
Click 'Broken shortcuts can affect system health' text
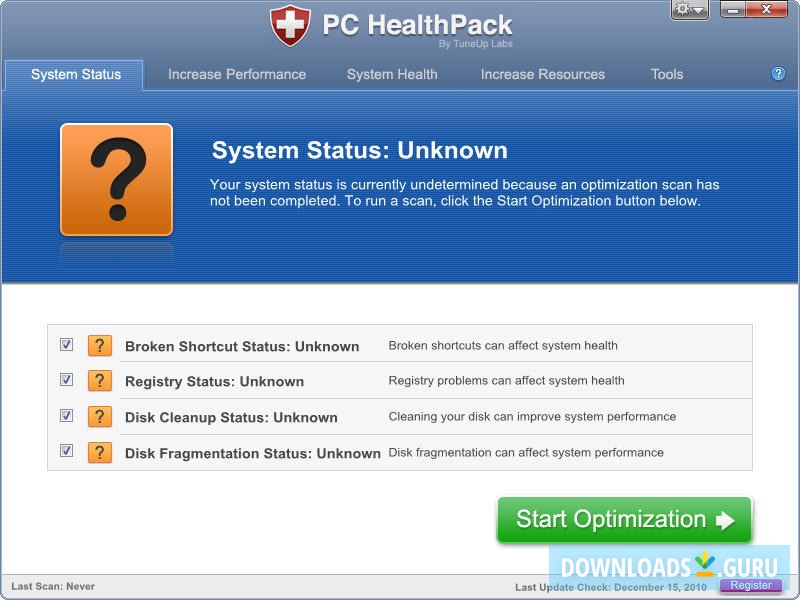tap(503, 345)
